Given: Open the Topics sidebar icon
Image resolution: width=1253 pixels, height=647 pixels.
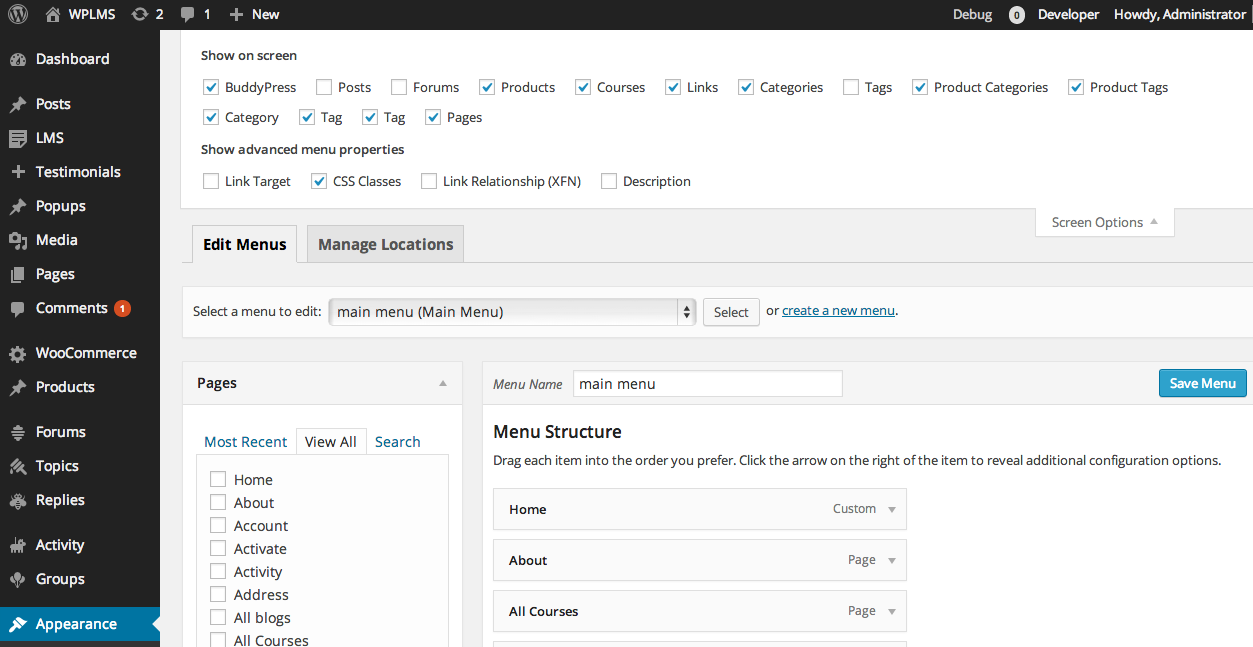Looking at the screenshot, I should [x=18, y=466].
